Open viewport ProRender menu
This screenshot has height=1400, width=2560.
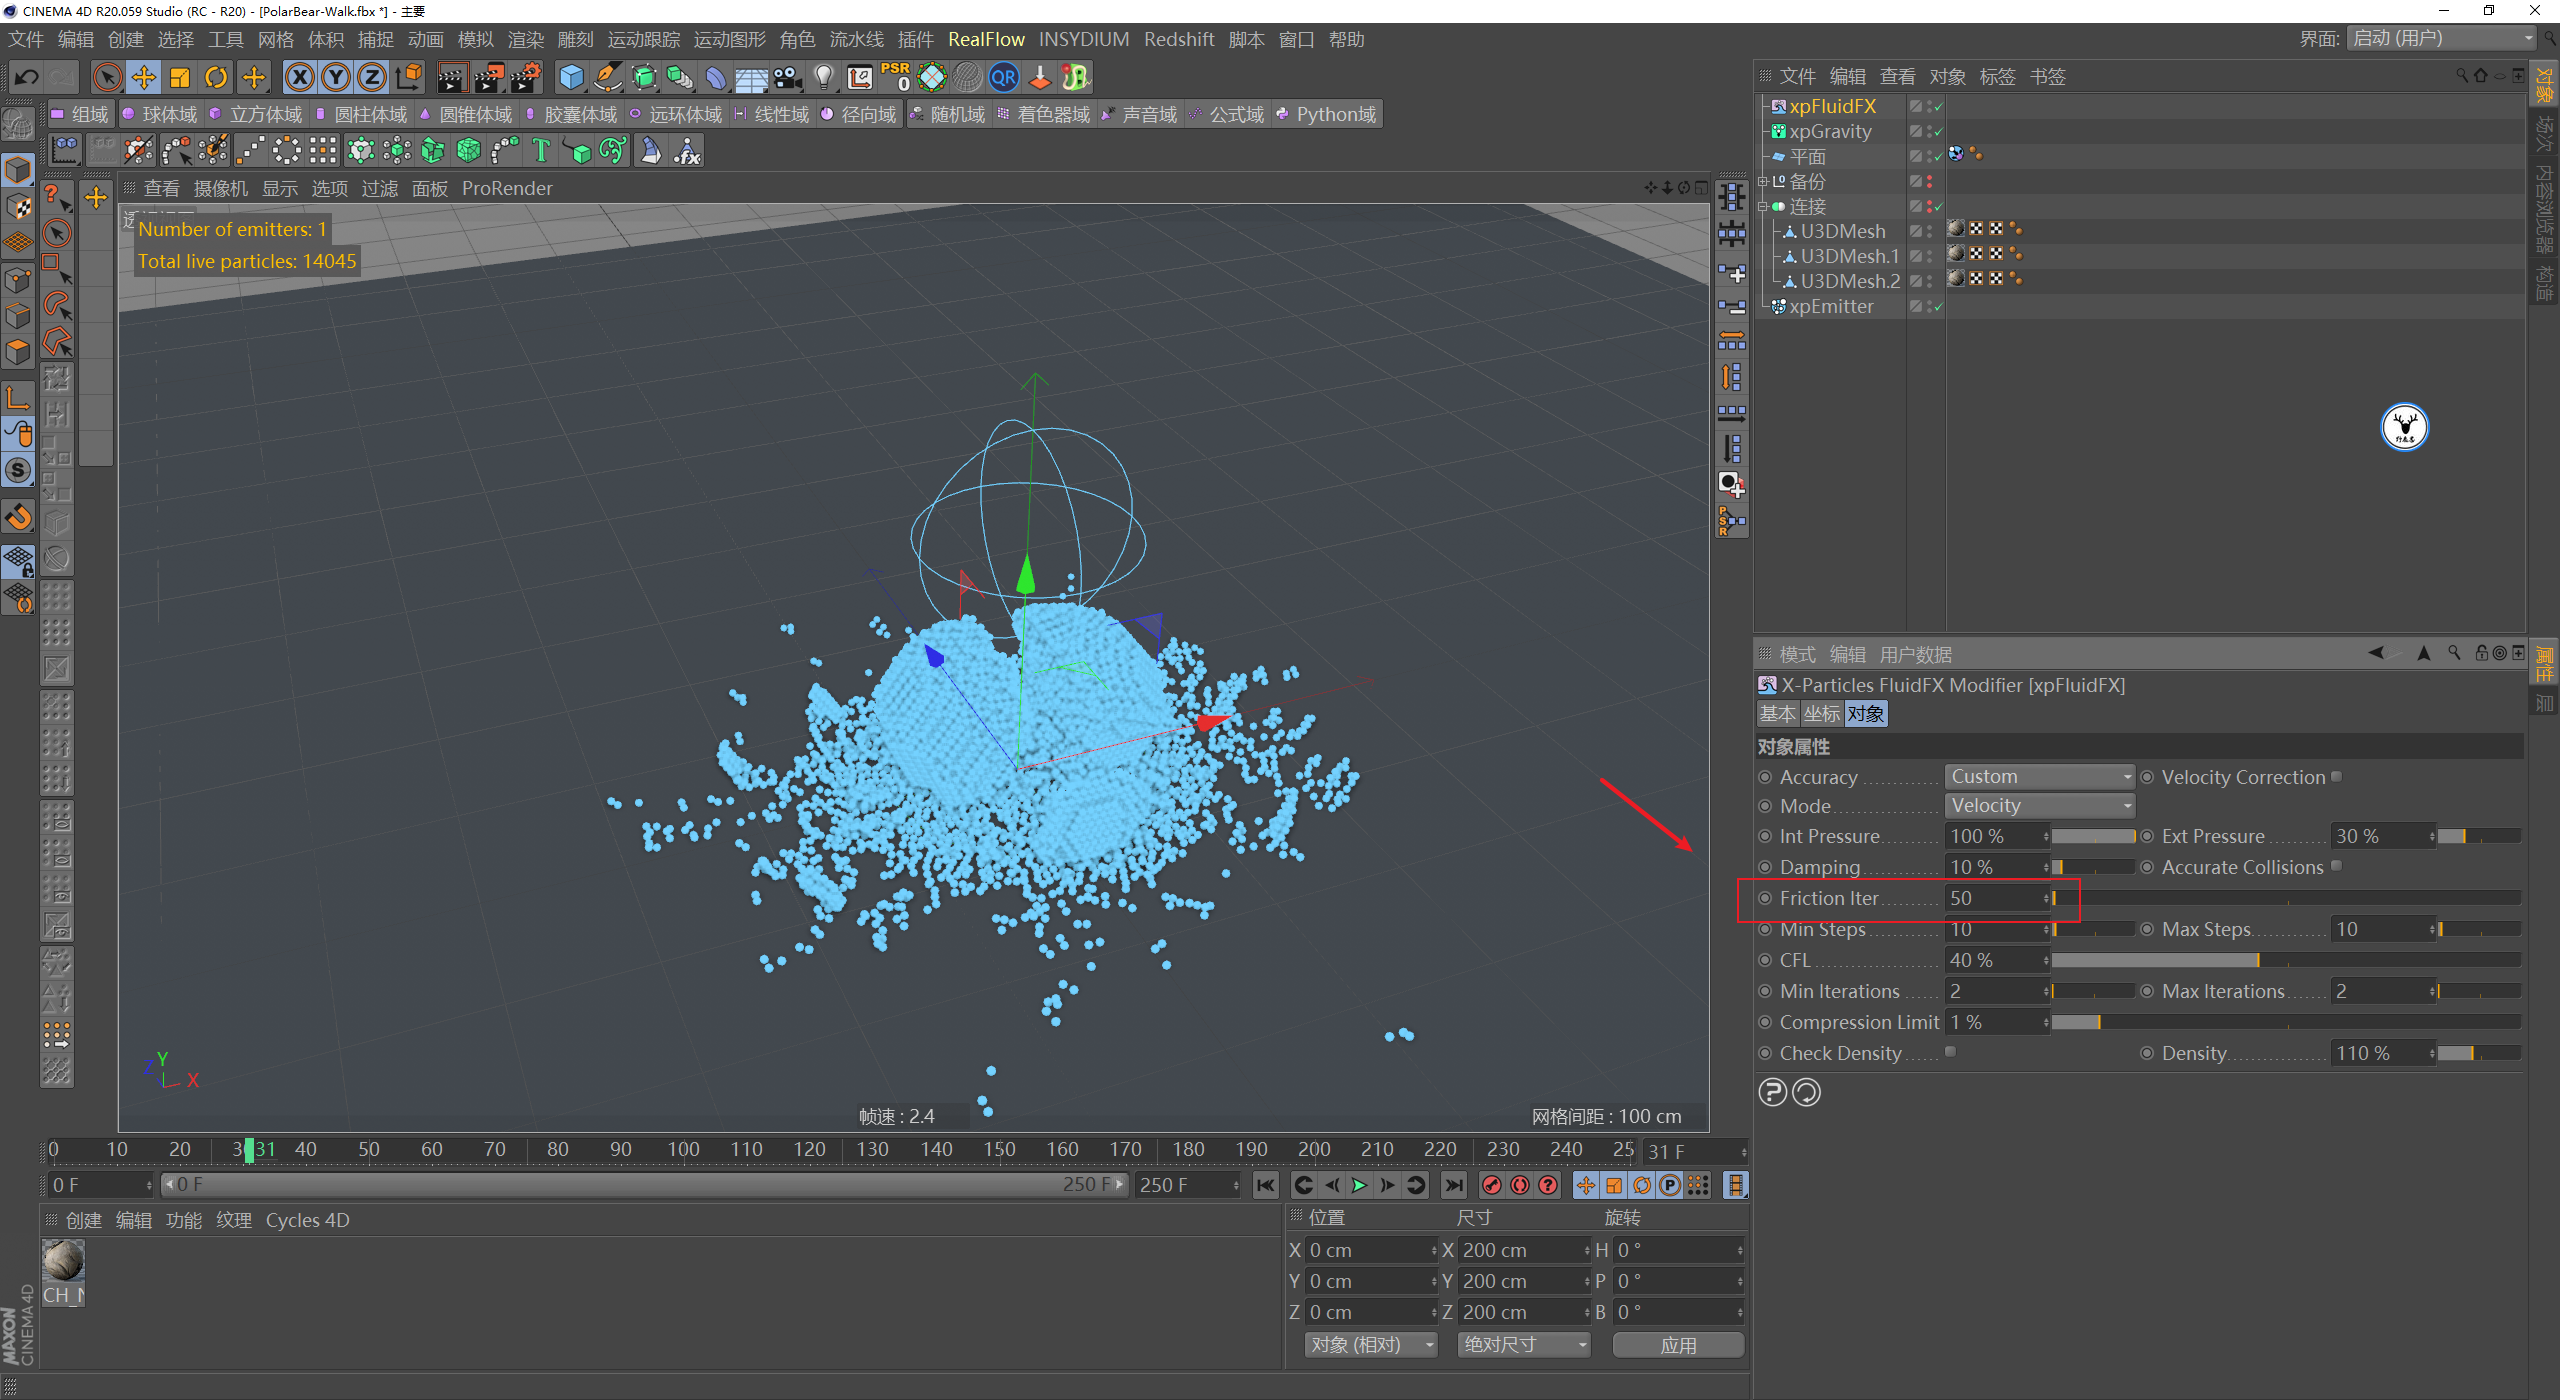coord(507,188)
